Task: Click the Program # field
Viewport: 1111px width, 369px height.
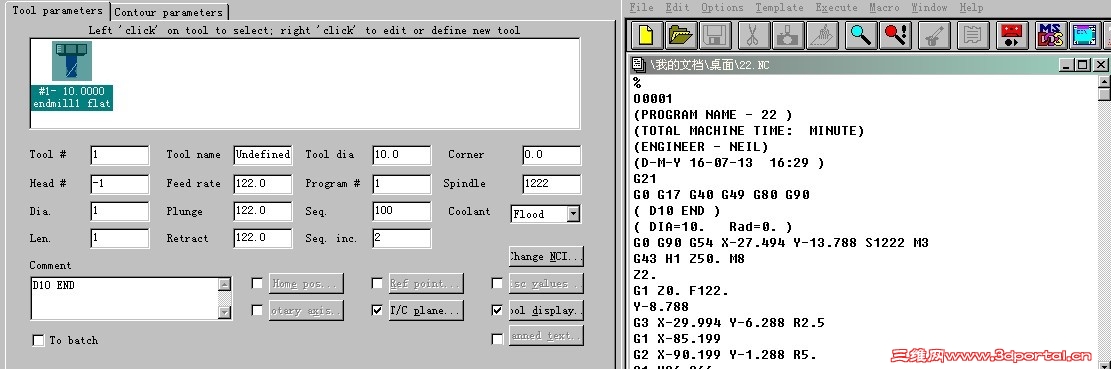Action: [402, 184]
